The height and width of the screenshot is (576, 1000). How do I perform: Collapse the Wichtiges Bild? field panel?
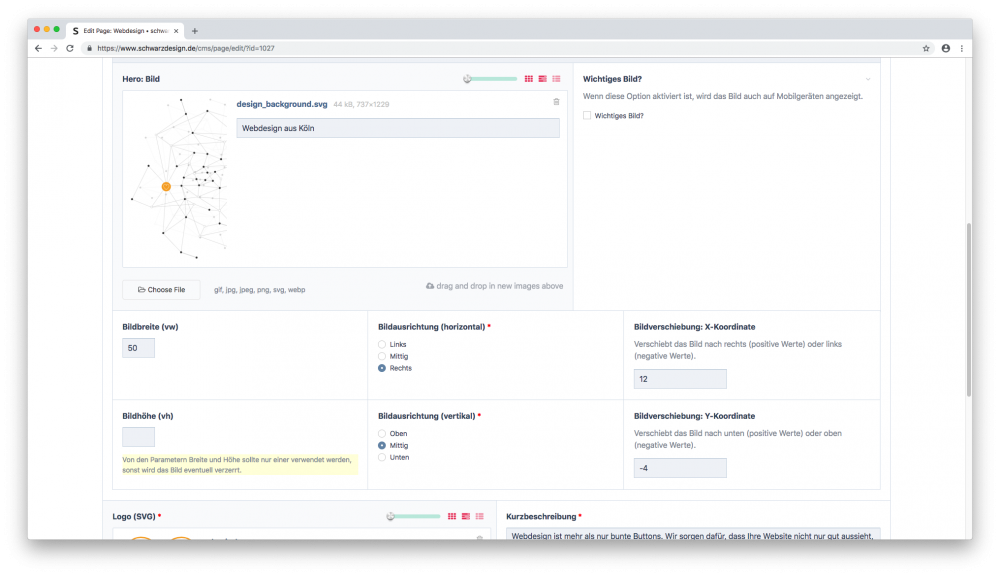(x=867, y=79)
